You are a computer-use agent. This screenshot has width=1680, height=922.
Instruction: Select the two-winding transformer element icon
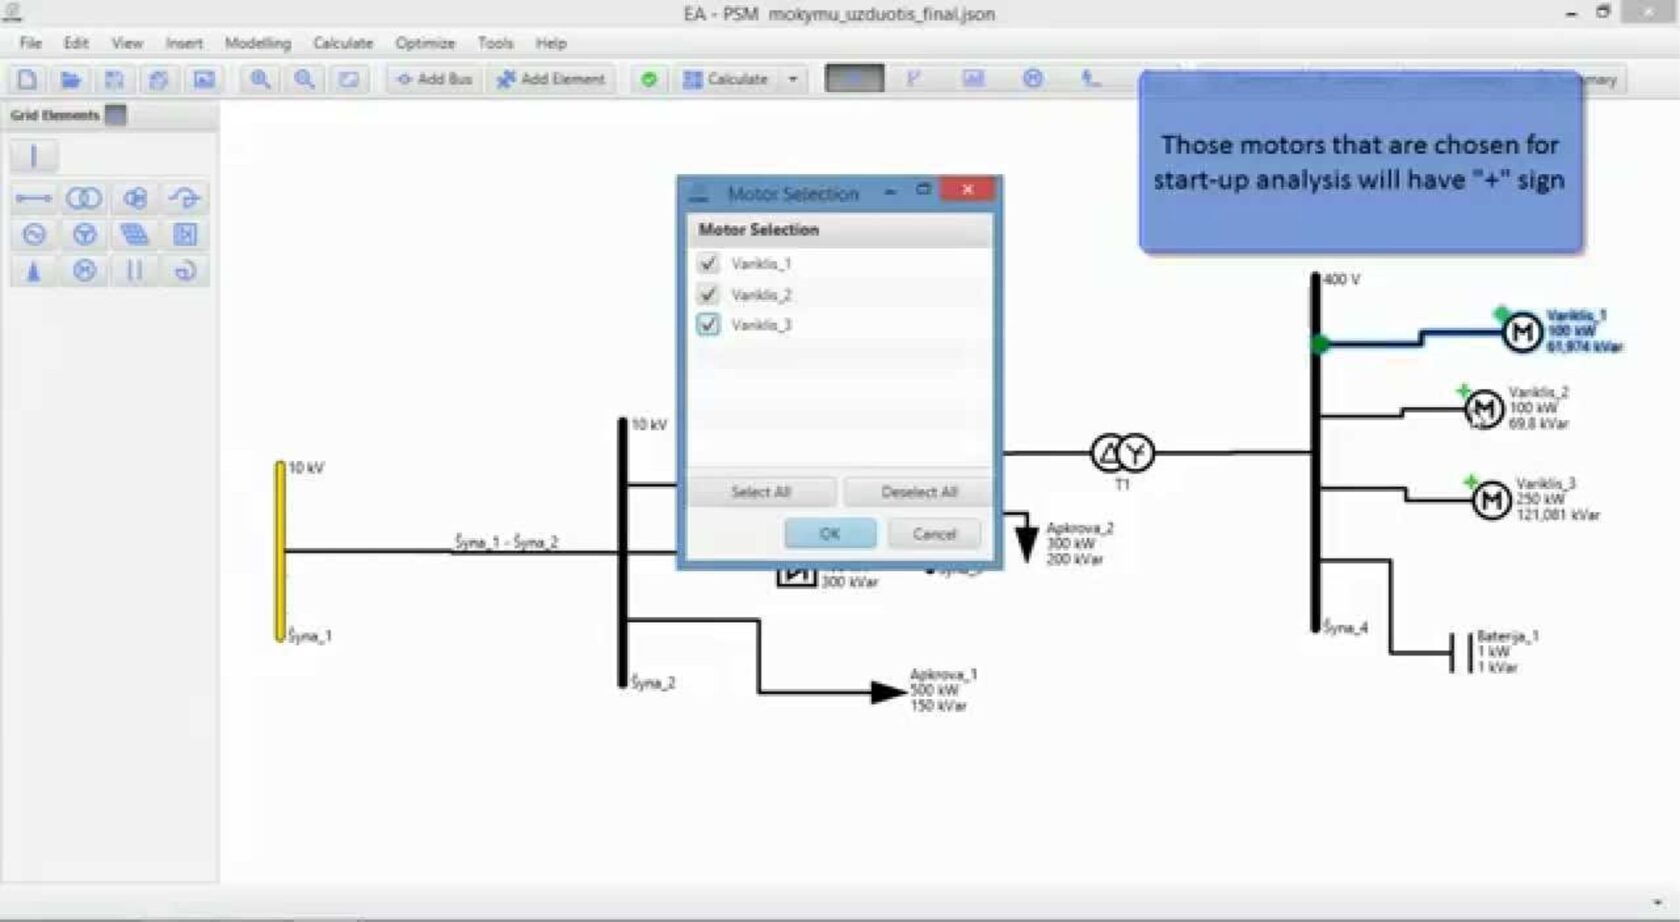point(84,198)
